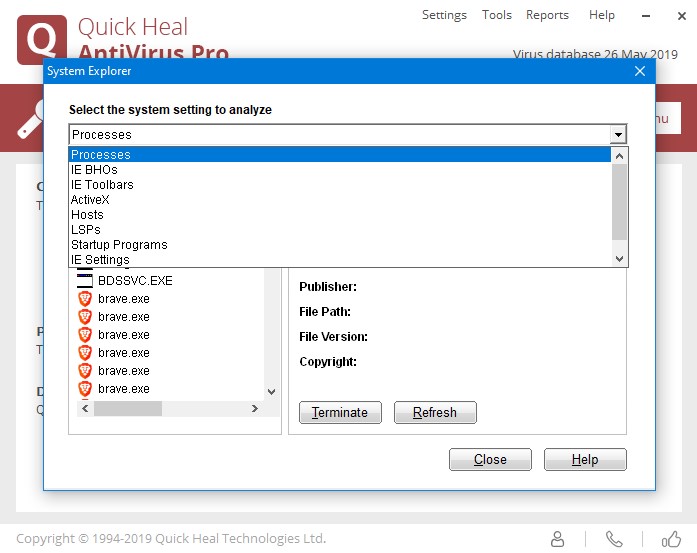Click the Close button
This screenshot has width=697, height=553.
click(x=490, y=459)
